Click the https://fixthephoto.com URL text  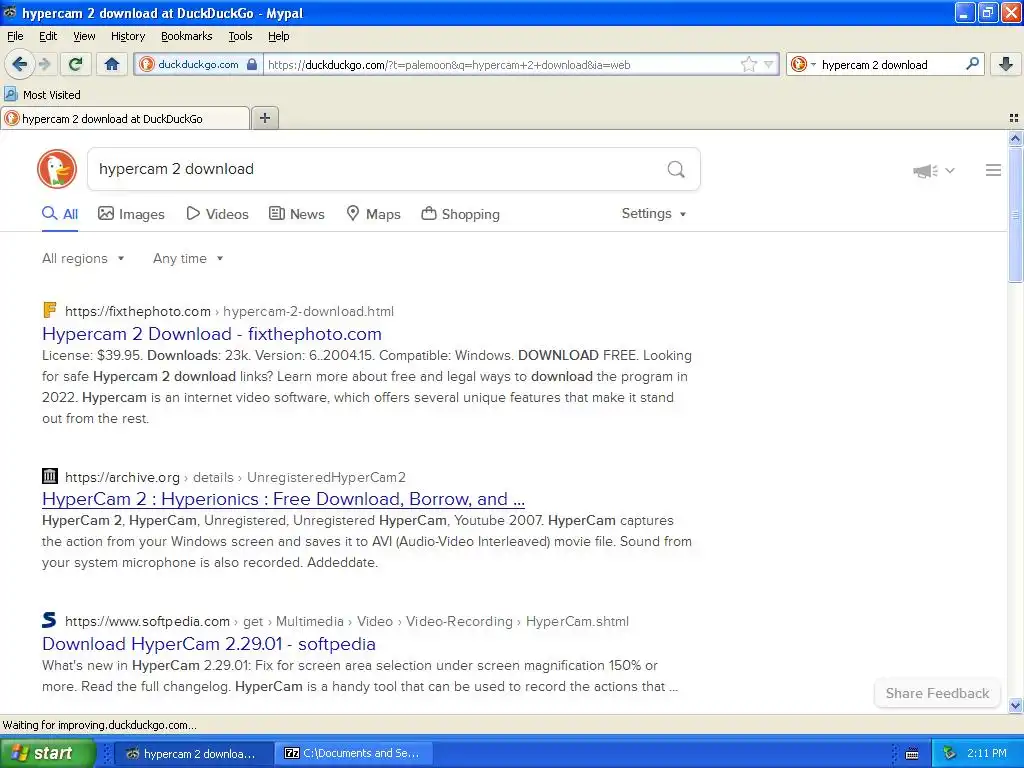coord(138,312)
